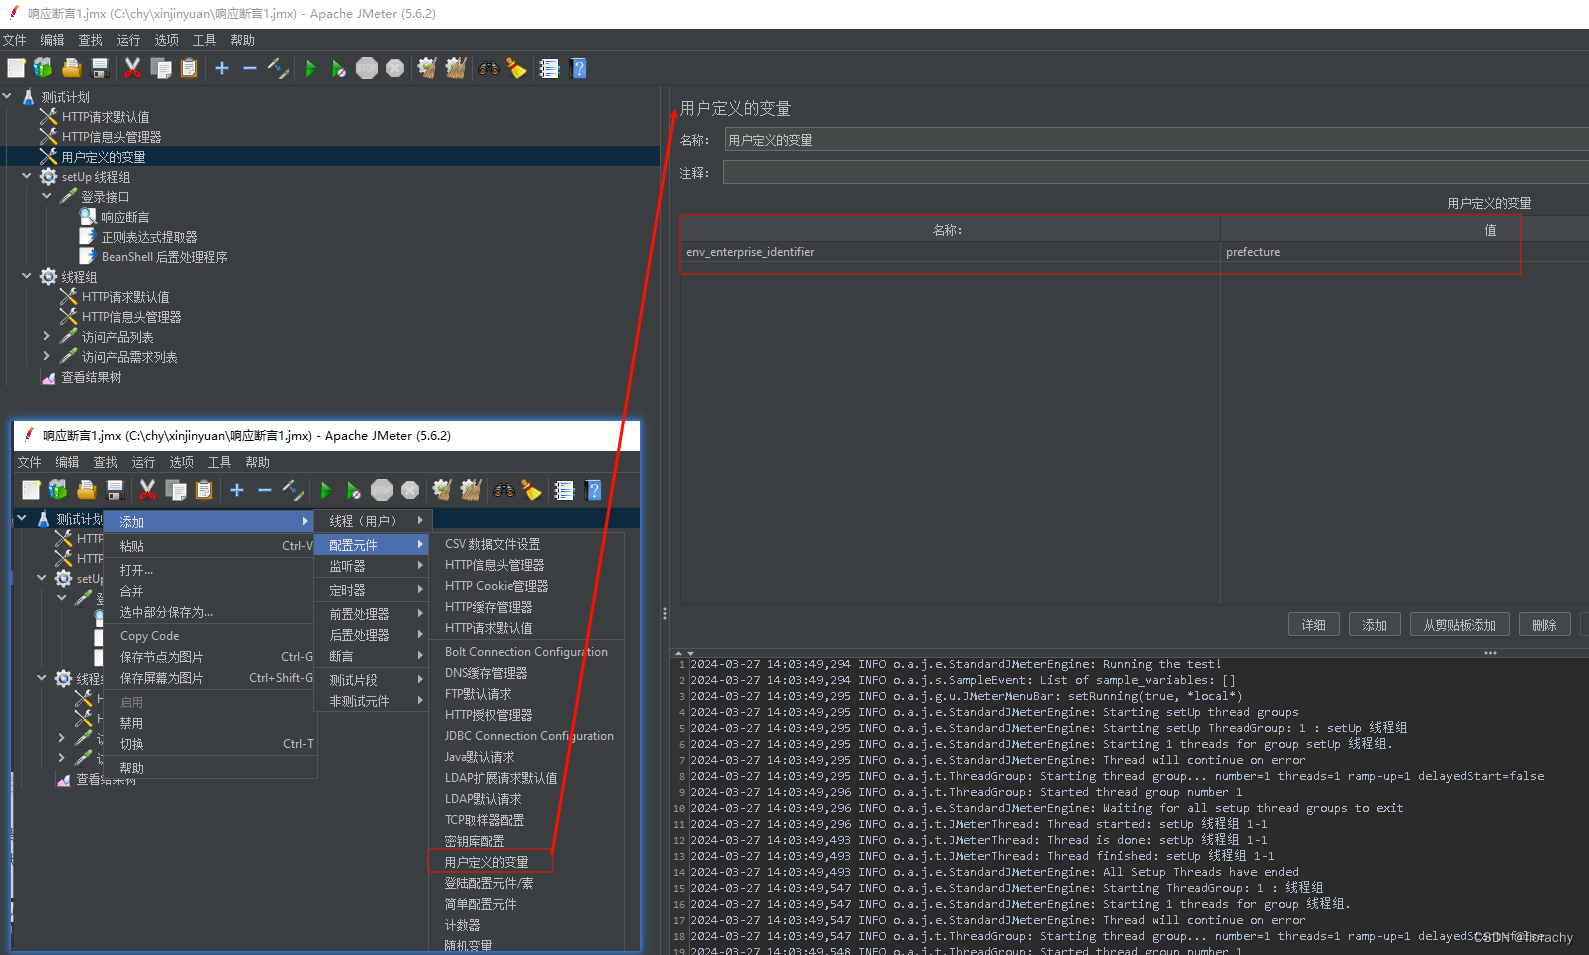The width and height of the screenshot is (1589, 955).
Task: Click the Toggle enable/disable icon in upper toolbar
Action: [x=278, y=68]
